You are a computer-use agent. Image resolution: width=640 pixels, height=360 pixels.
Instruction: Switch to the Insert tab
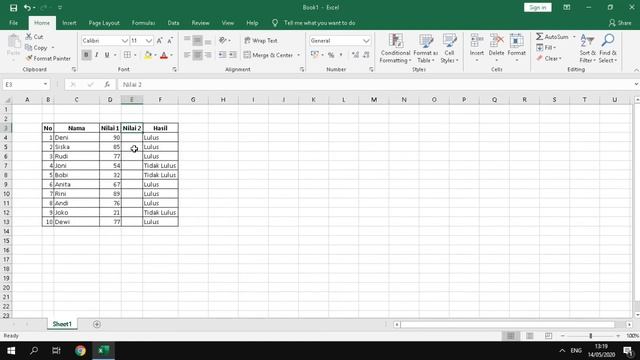click(x=69, y=23)
